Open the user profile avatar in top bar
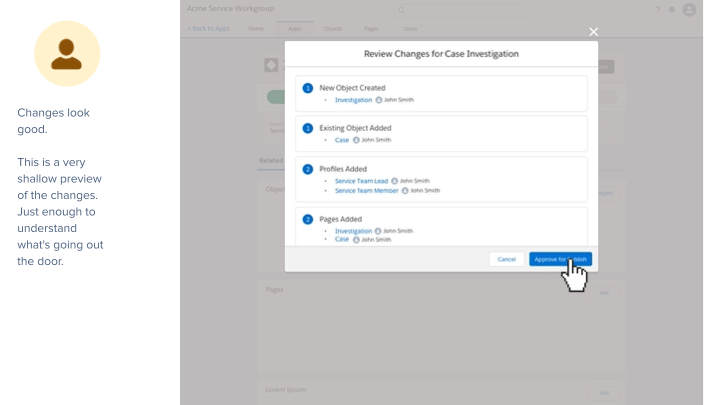 coord(689,10)
